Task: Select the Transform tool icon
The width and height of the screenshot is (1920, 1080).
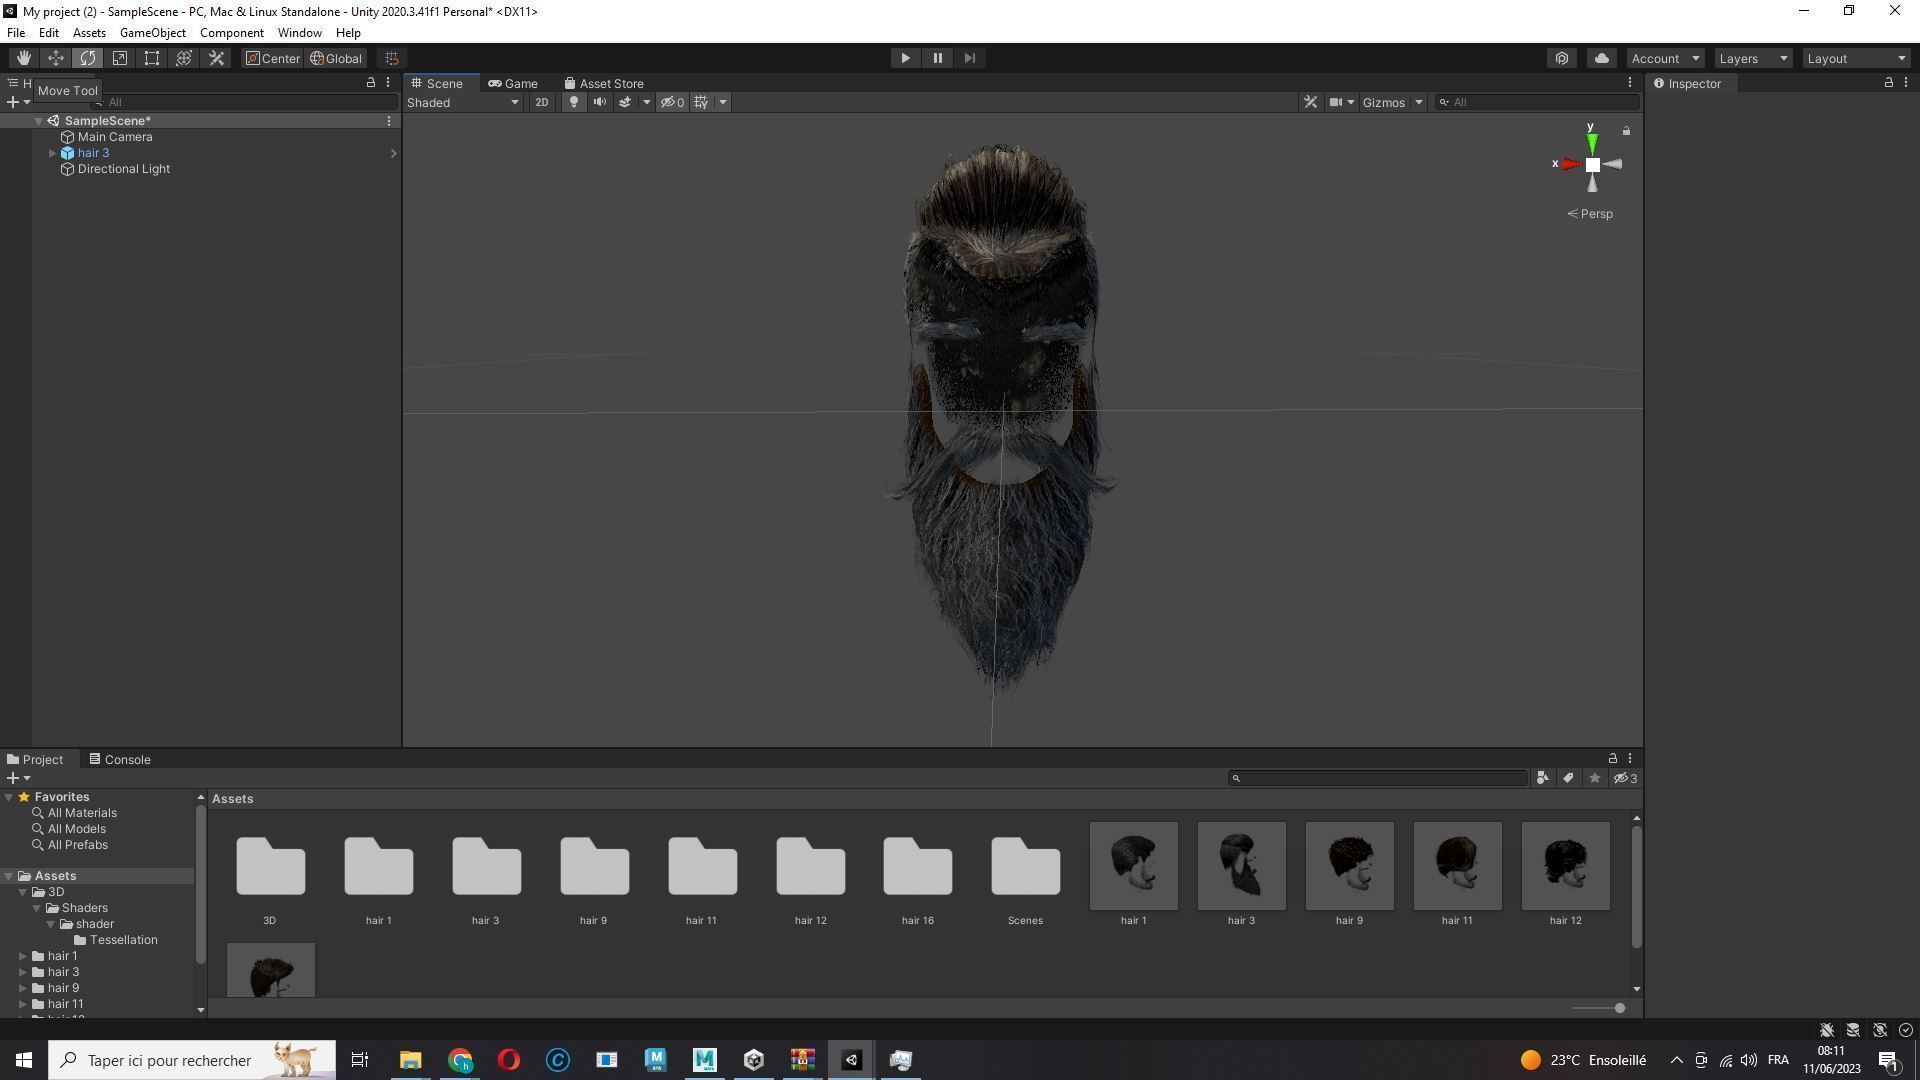Action: tap(184, 58)
